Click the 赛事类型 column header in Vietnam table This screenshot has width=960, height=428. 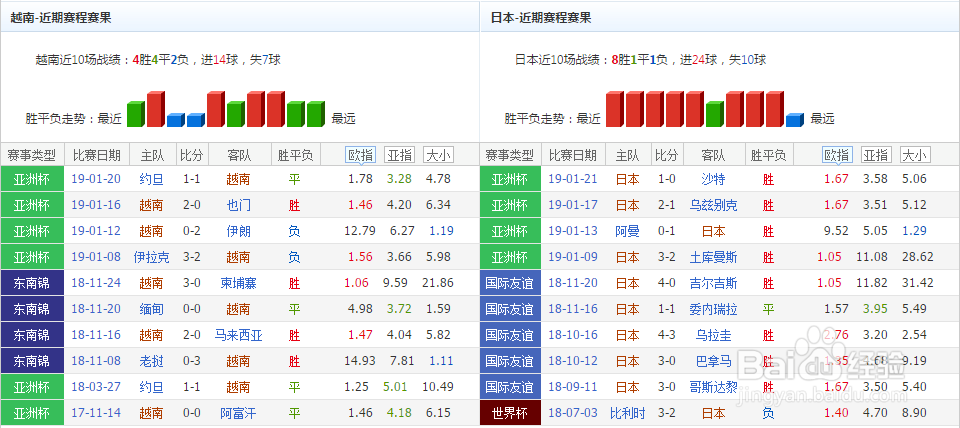pyautogui.click(x=31, y=155)
